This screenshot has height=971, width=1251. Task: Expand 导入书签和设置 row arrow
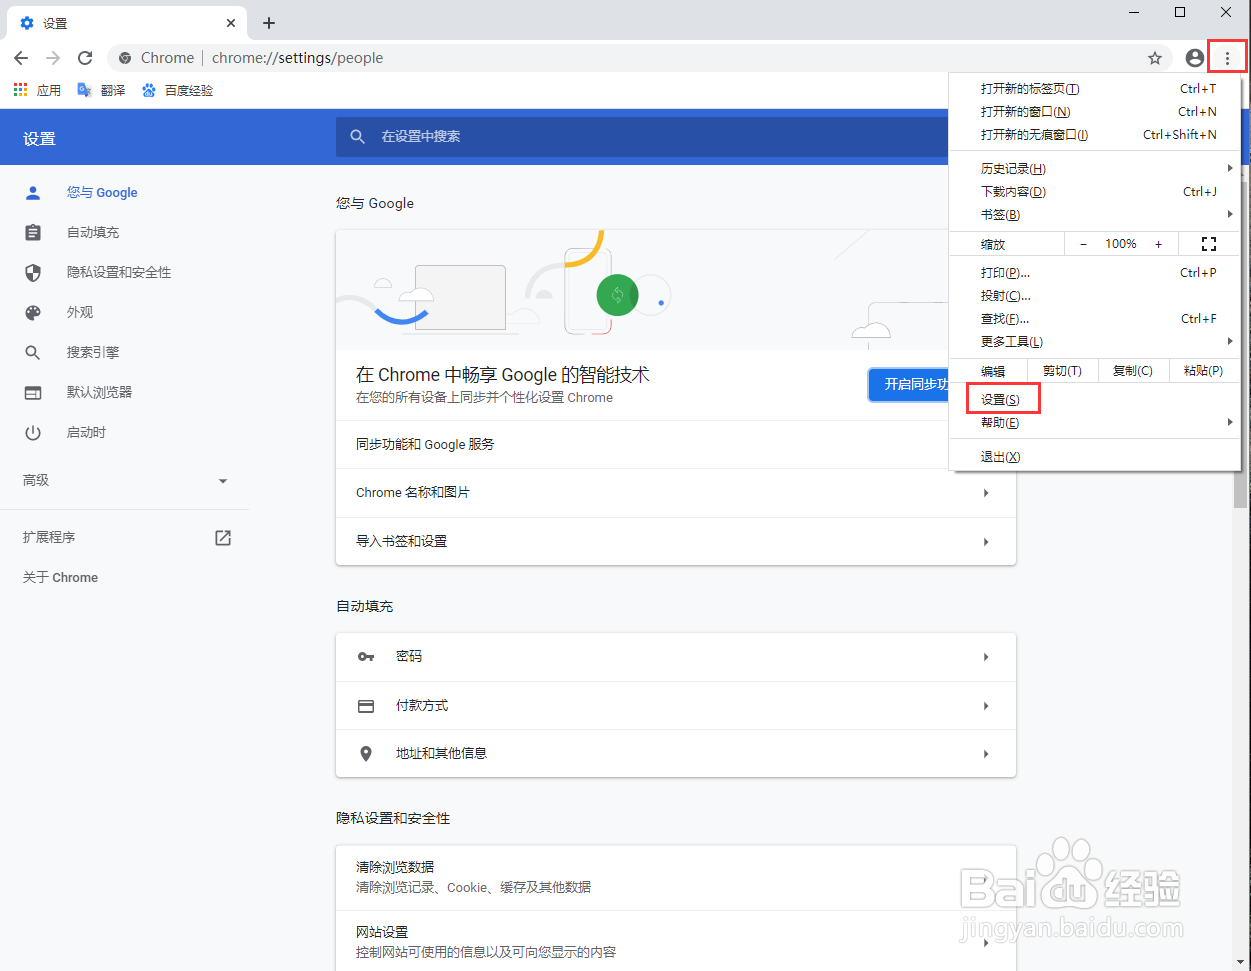[986, 542]
